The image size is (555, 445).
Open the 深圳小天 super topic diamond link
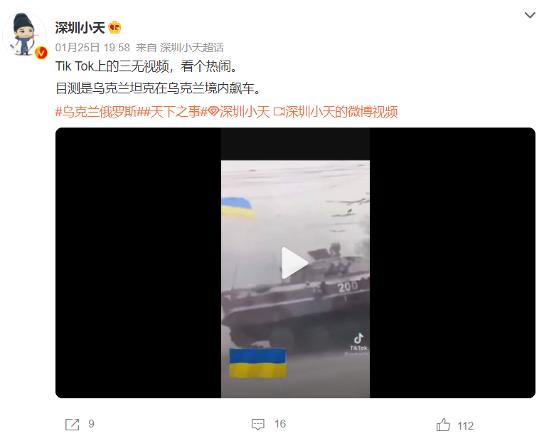pyautogui.click(x=239, y=112)
